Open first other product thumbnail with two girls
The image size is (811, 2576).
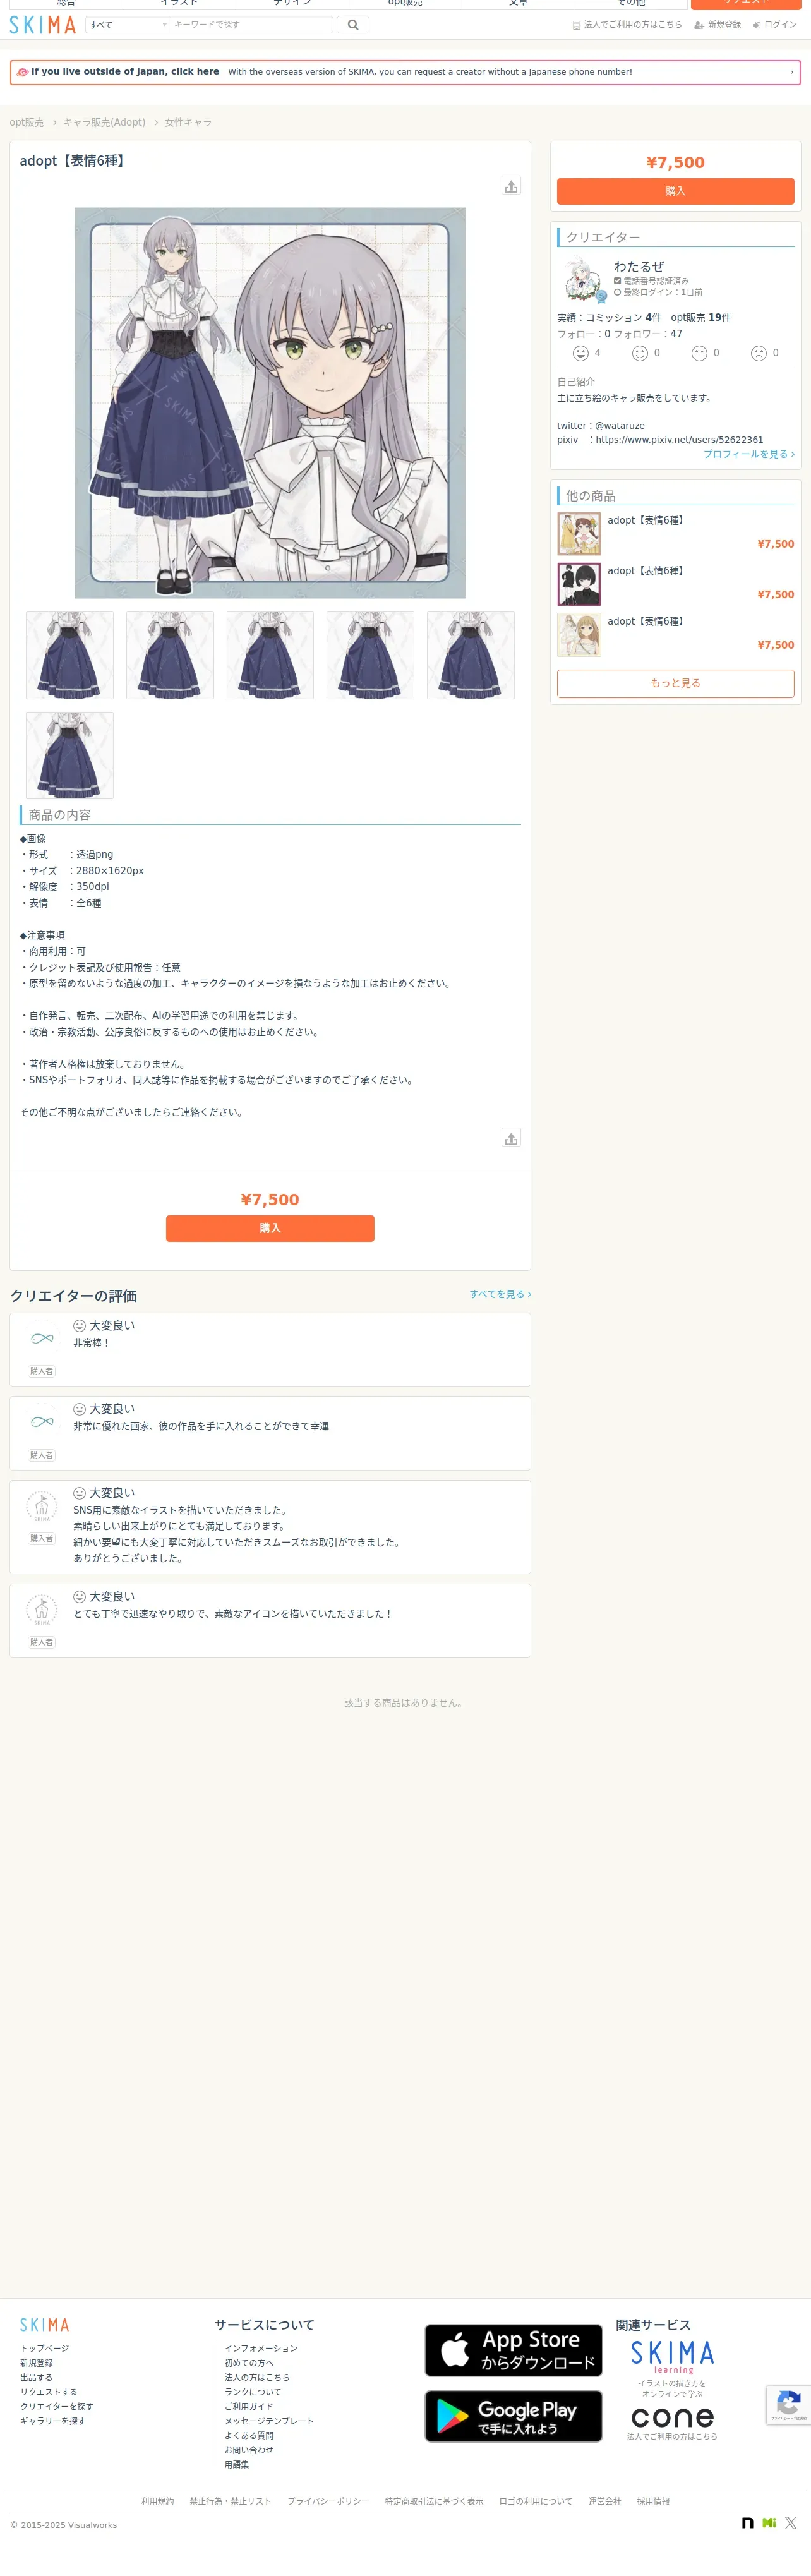pyautogui.click(x=579, y=534)
